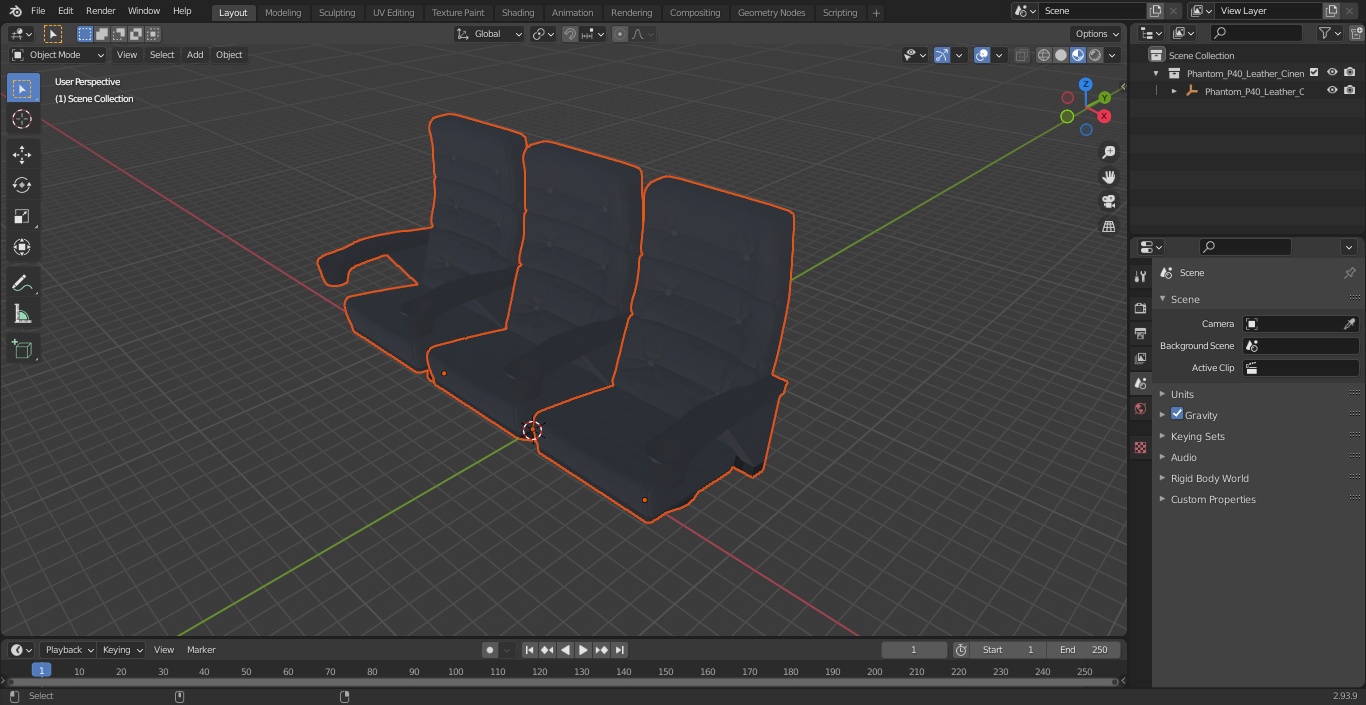Open the Output properties tab
The image size is (1366, 705).
[x=1140, y=333]
